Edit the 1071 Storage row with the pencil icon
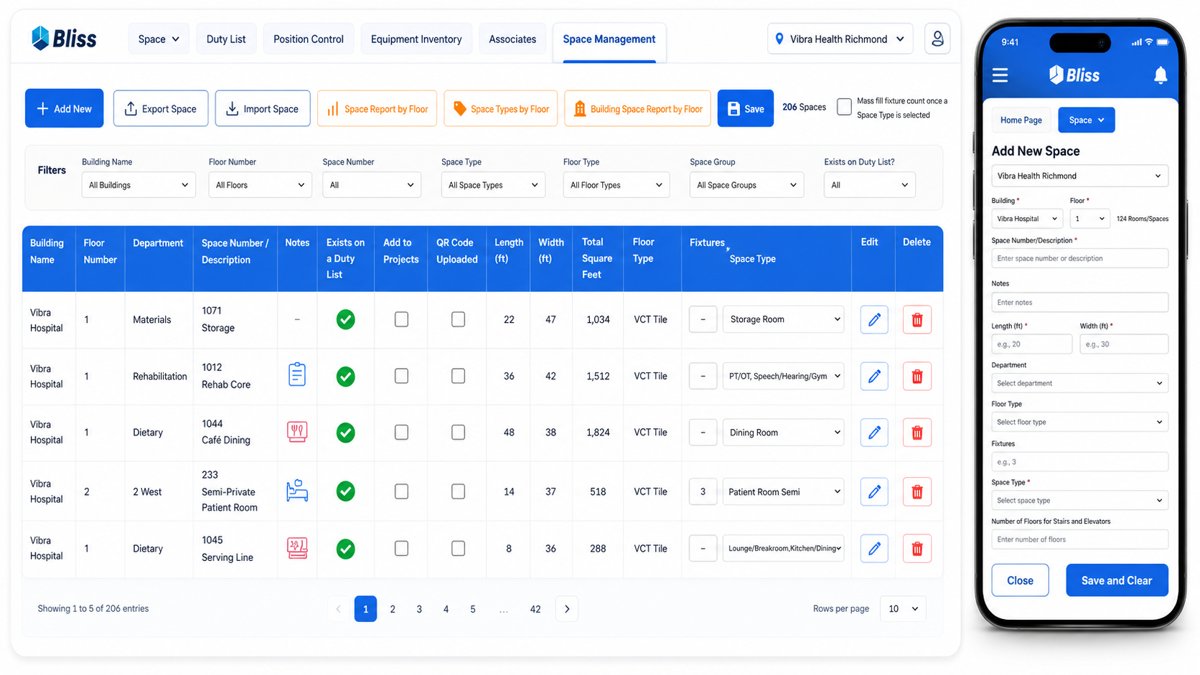The image size is (1200, 675). [x=874, y=320]
